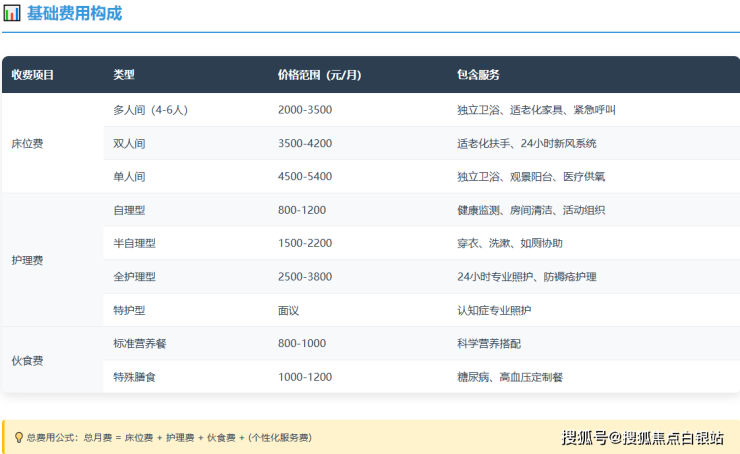Click the lightbulb icon before 总费用公式
740x454 pixels.
point(18,437)
